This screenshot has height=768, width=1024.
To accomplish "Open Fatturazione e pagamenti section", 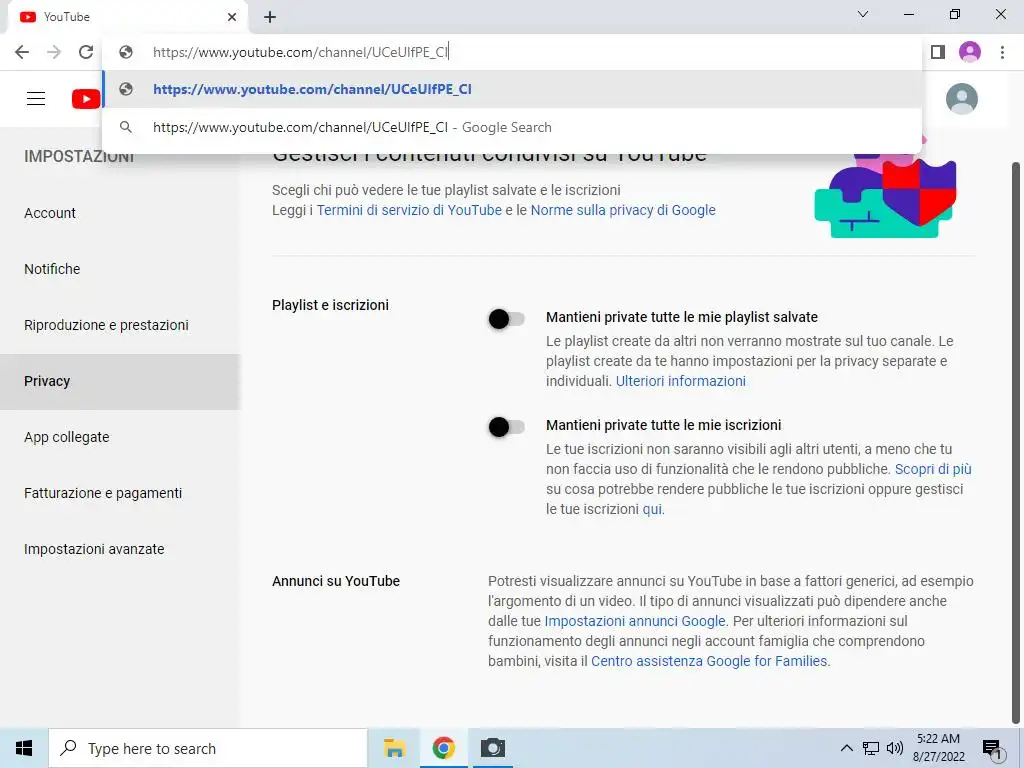I will (120, 493).
